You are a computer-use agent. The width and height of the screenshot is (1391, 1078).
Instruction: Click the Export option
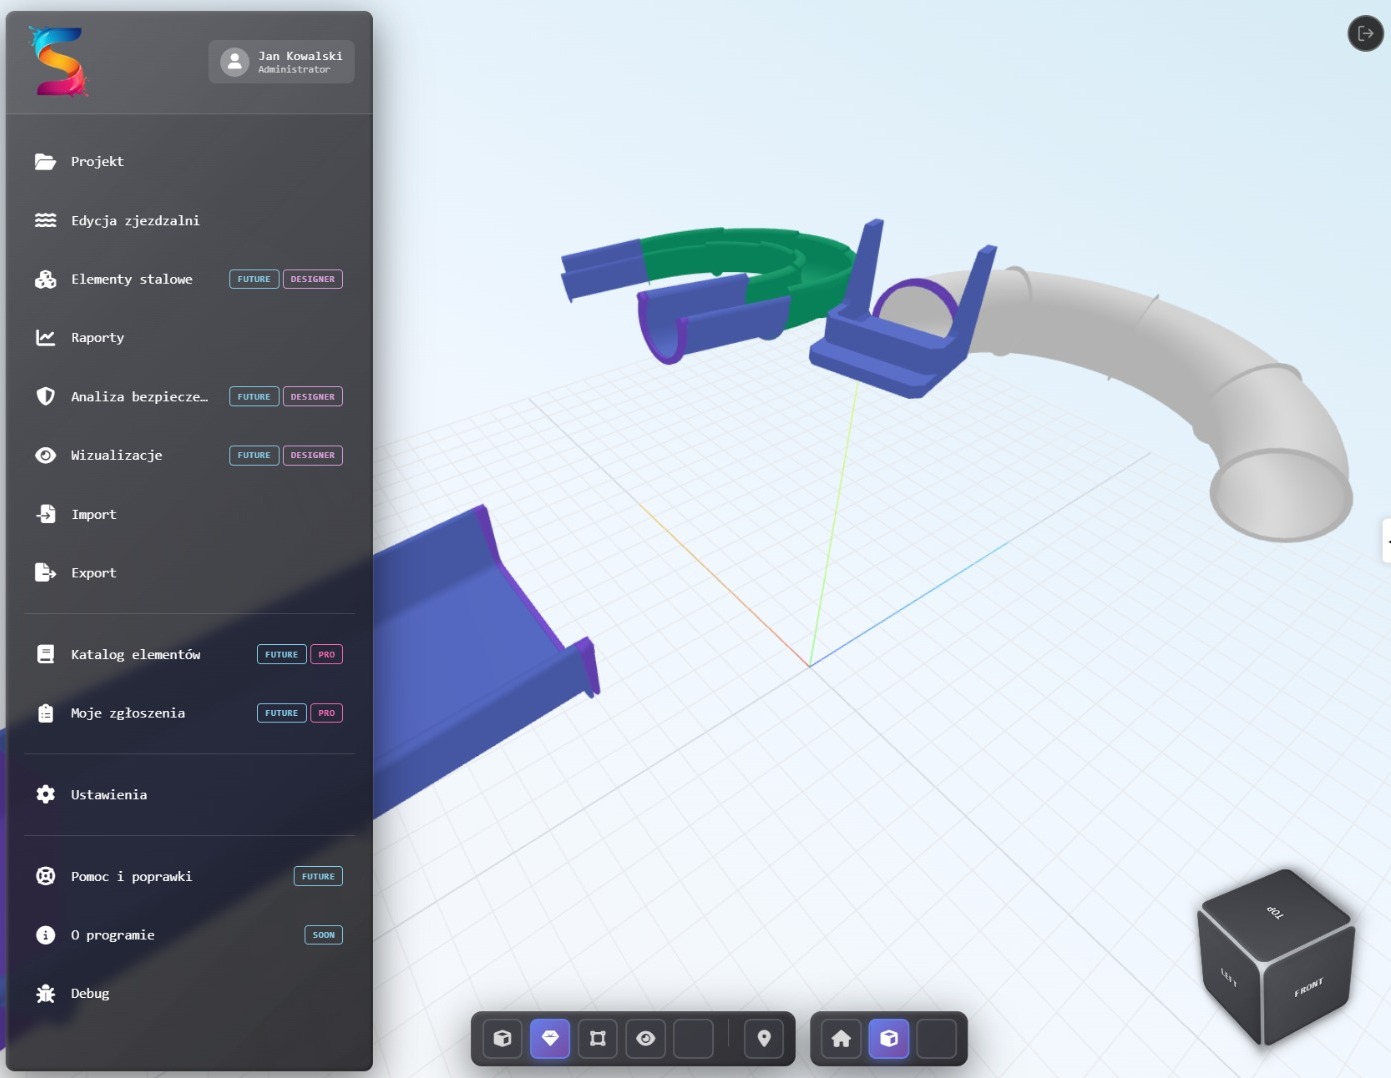click(93, 573)
